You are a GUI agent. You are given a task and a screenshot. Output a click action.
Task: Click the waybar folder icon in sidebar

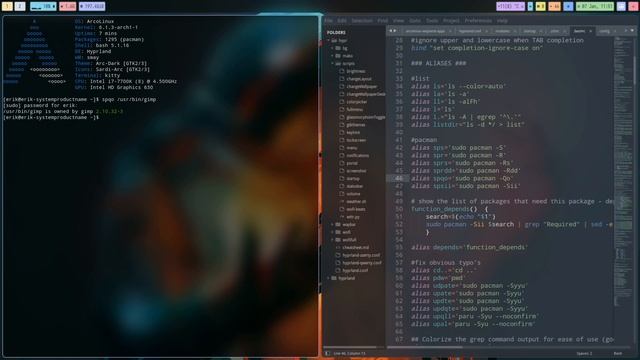[x=338, y=224]
